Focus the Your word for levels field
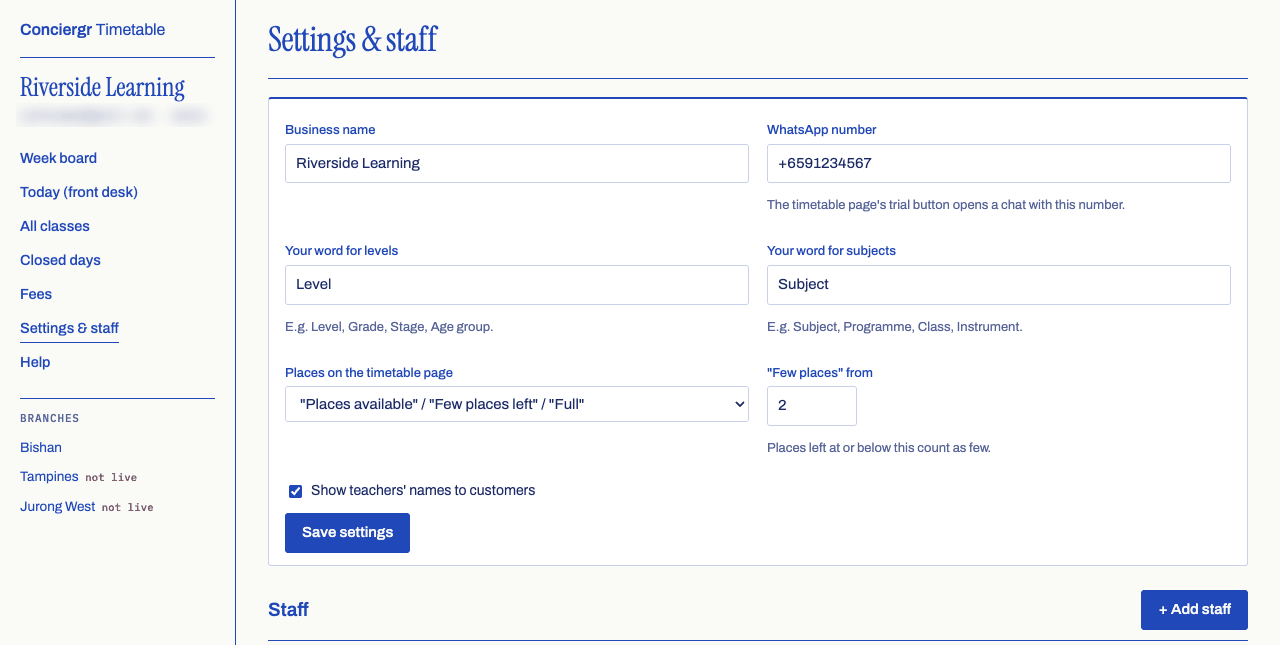Image resolution: width=1280 pixels, height=645 pixels. point(517,284)
